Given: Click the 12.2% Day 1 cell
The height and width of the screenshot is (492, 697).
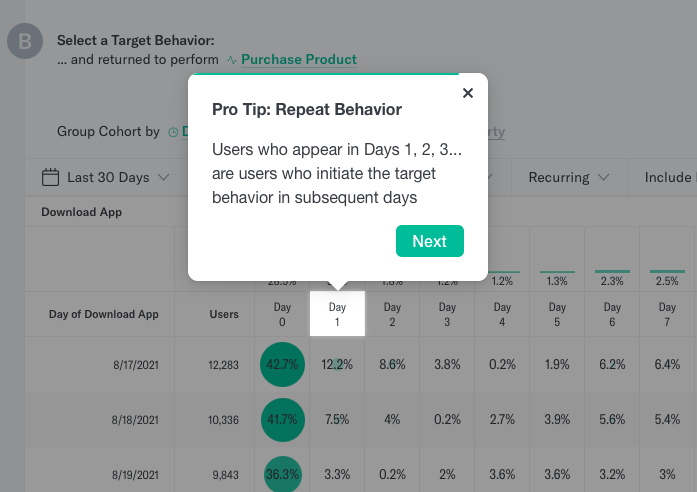Looking at the screenshot, I should (x=337, y=364).
